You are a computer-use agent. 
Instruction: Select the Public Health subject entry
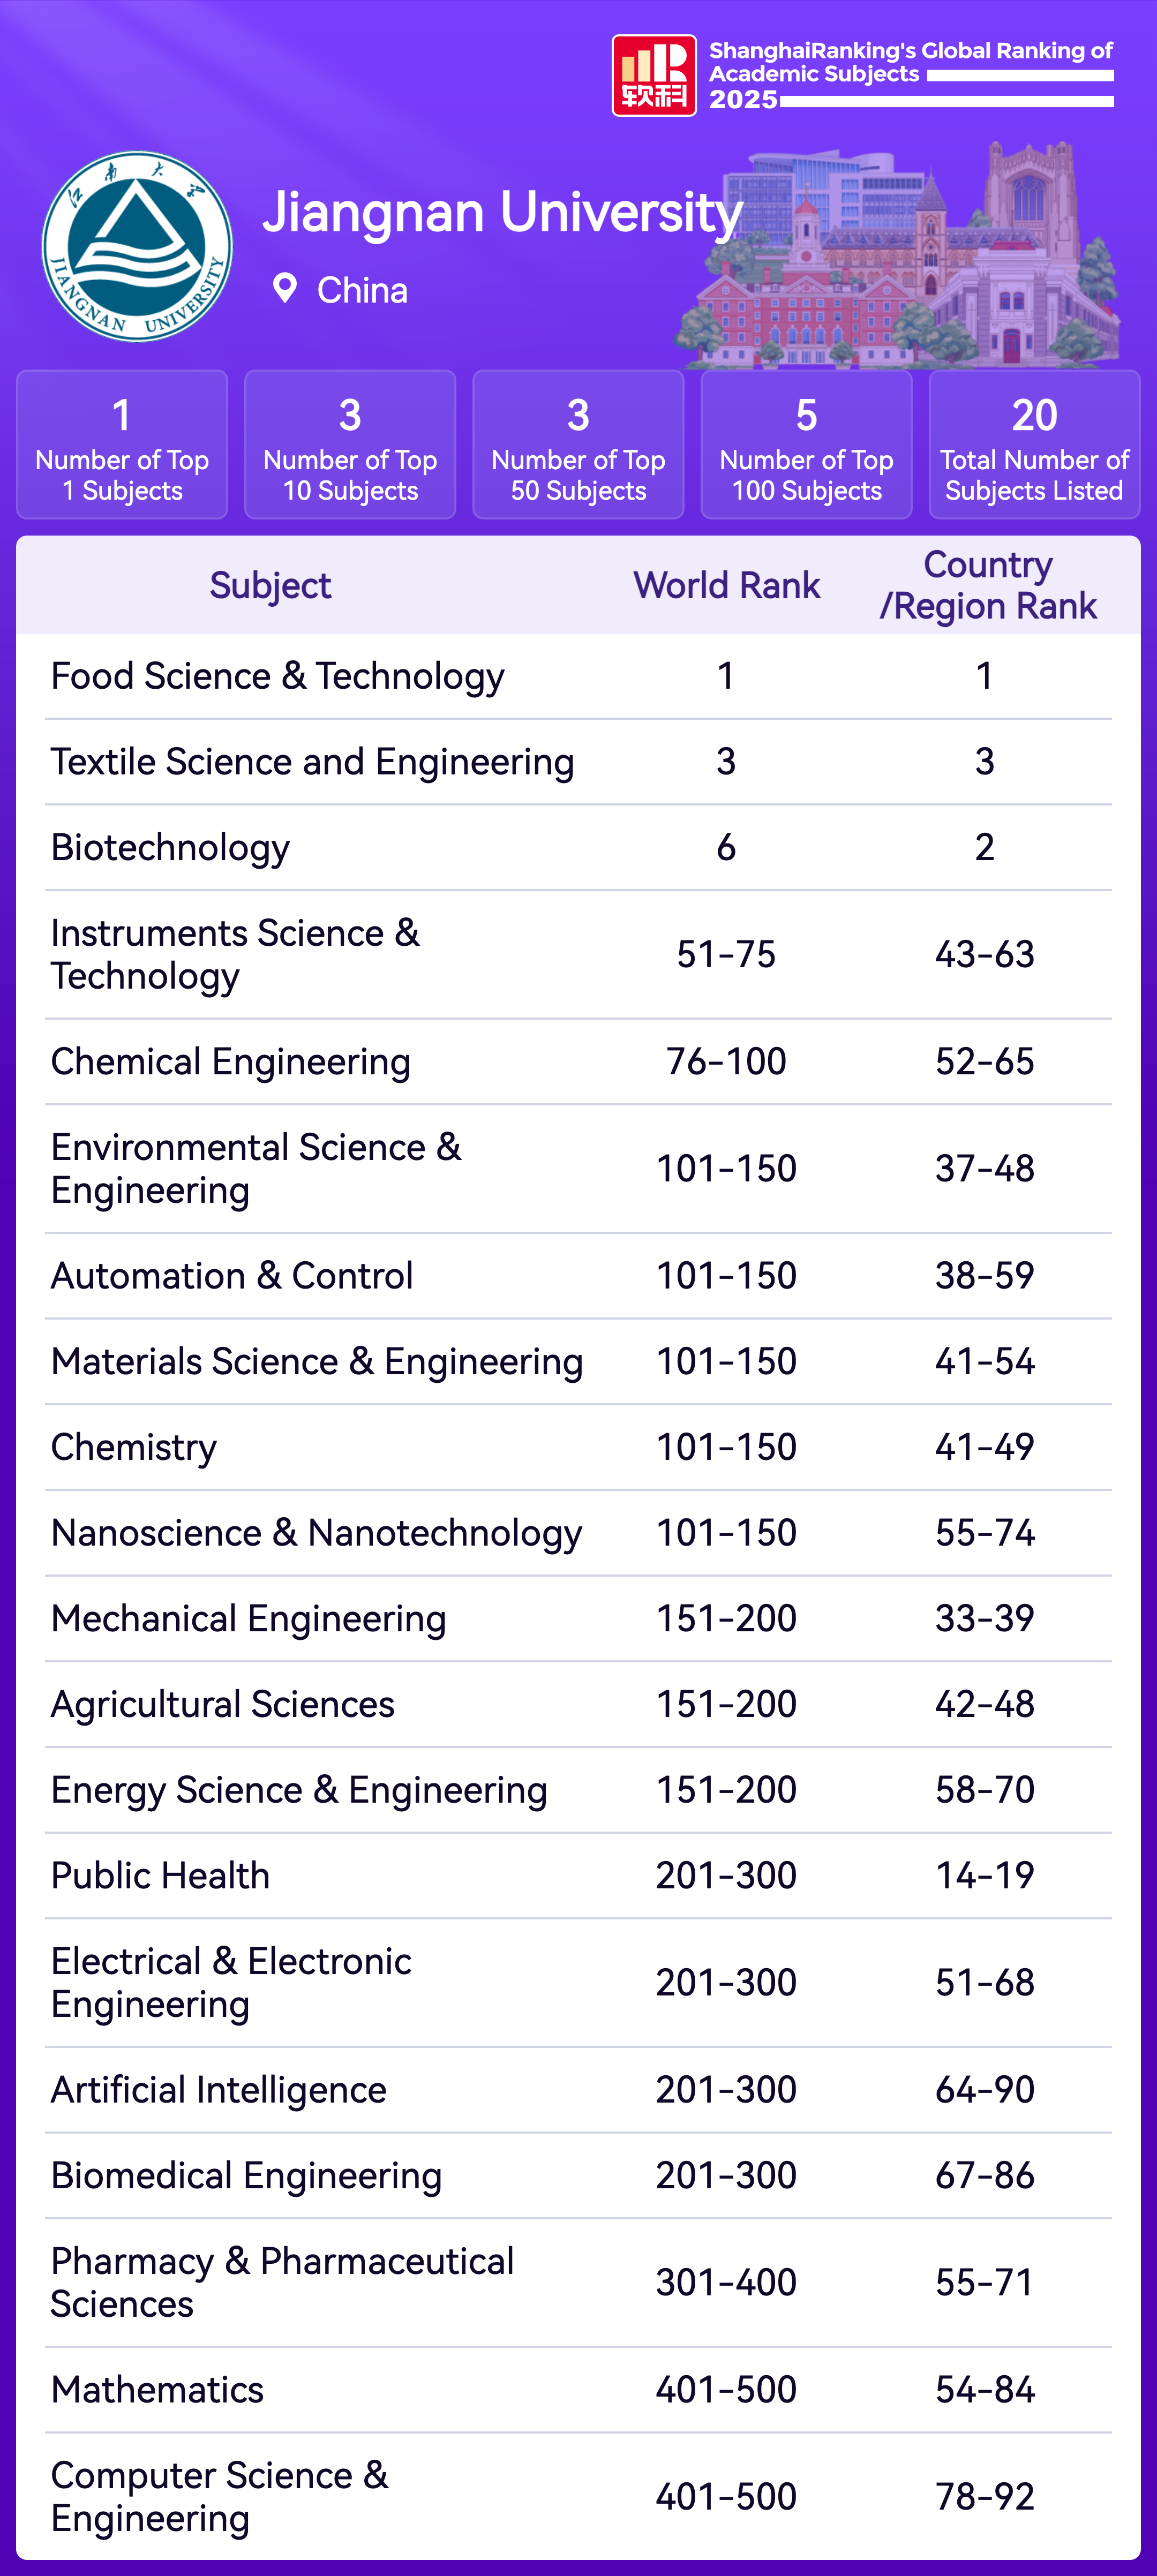160,1876
